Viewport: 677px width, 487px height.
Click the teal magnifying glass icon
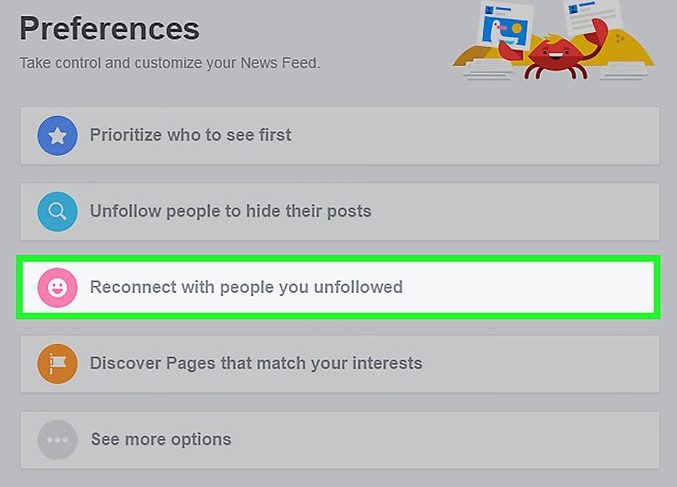57,212
